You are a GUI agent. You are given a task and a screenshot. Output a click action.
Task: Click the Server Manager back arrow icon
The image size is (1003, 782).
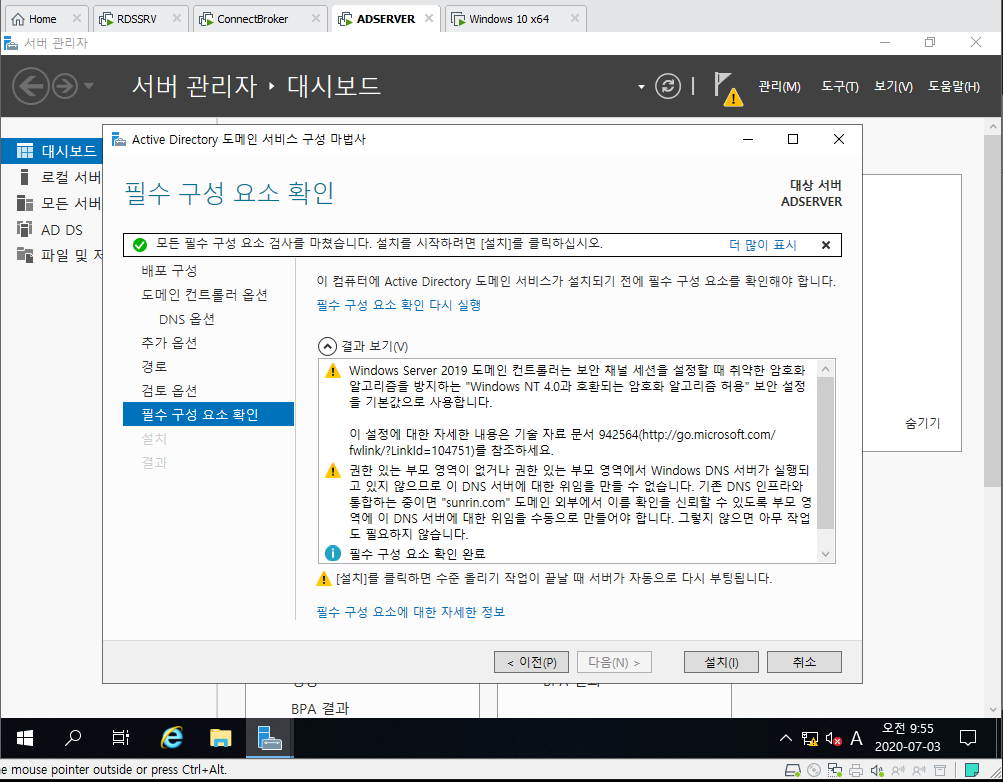coord(31,86)
